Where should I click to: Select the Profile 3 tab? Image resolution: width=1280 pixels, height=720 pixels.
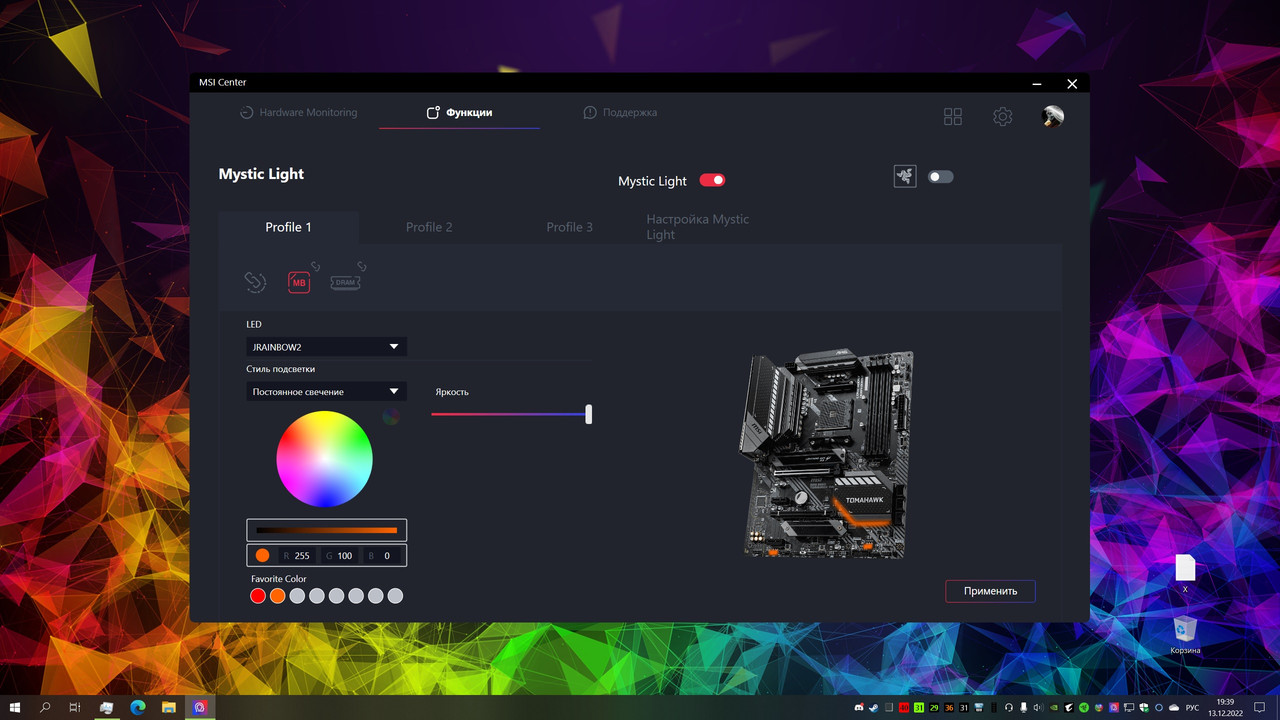tap(569, 227)
